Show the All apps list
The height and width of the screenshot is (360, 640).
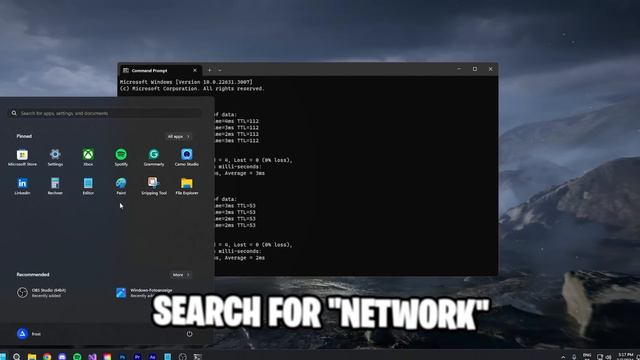click(178, 136)
